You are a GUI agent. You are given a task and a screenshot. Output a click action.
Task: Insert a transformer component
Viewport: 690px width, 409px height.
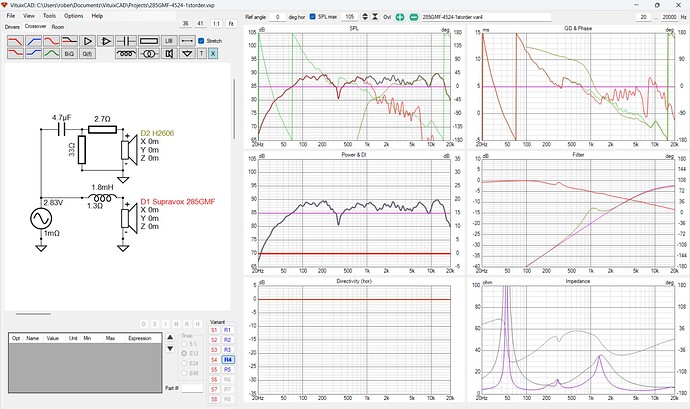tap(149, 54)
